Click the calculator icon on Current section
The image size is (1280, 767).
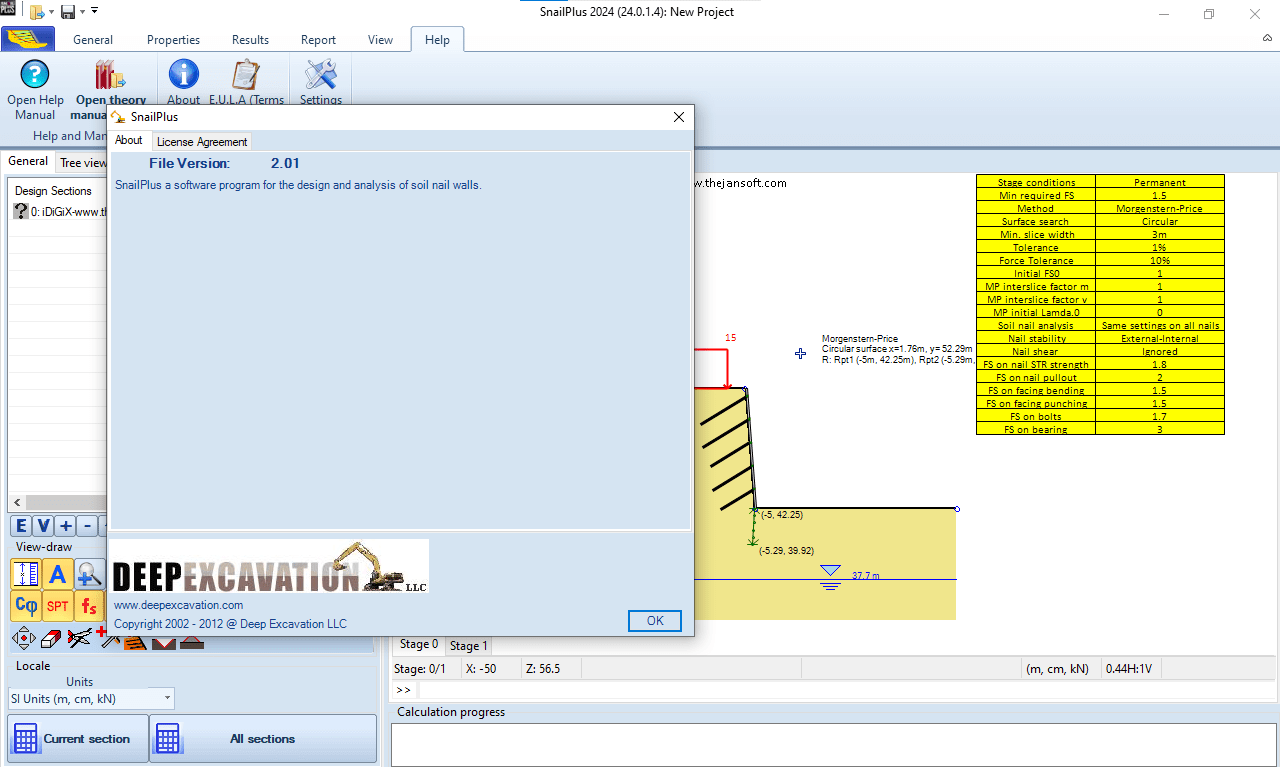27,739
